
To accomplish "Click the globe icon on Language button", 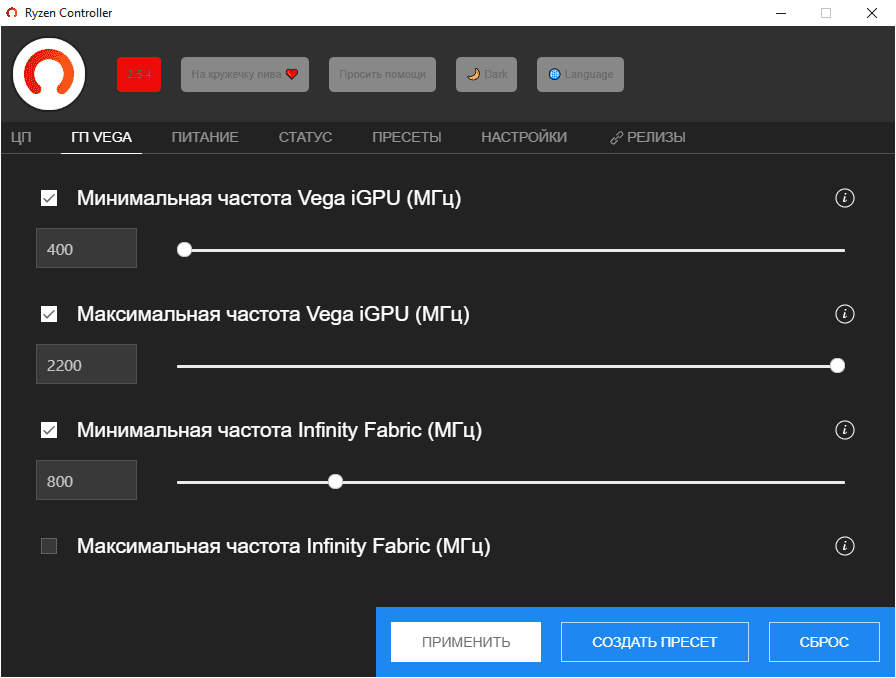I will pyautogui.click(x=554, y=74).
